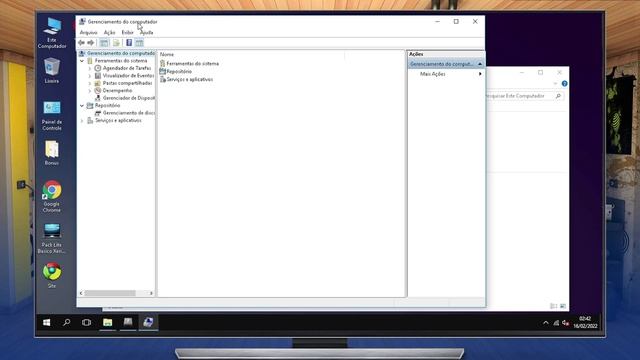Collapse the Gerenciamento do comput... actions section
This screenshot has height=360, width=640.
(x=480, y=64)
